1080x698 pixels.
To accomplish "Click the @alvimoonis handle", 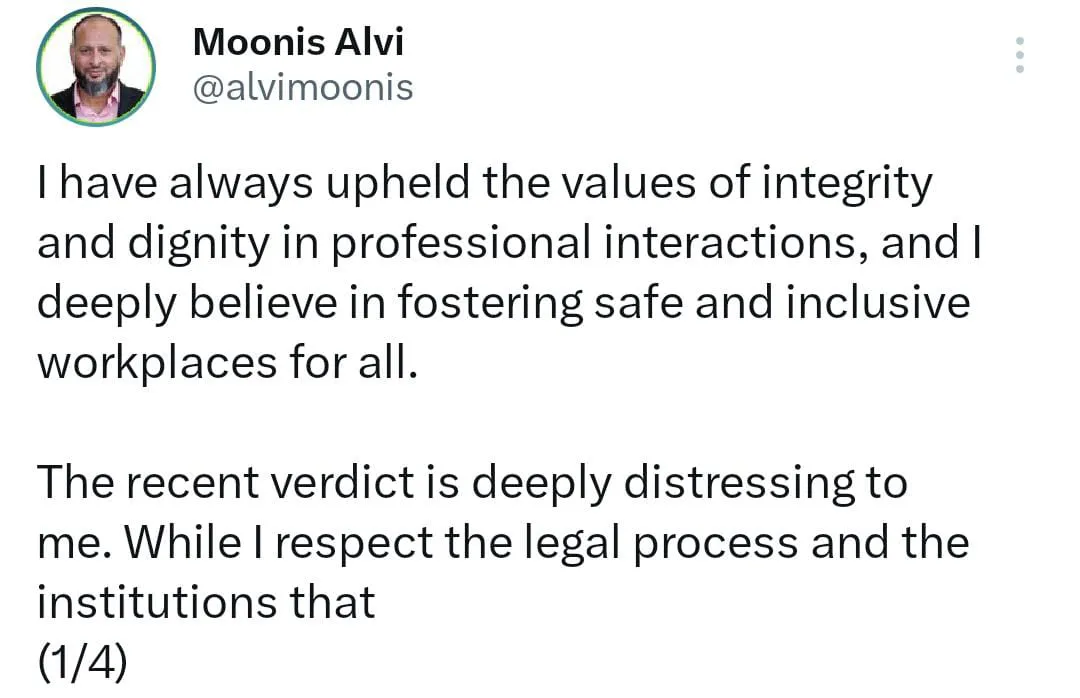I will tap(302, 88).
